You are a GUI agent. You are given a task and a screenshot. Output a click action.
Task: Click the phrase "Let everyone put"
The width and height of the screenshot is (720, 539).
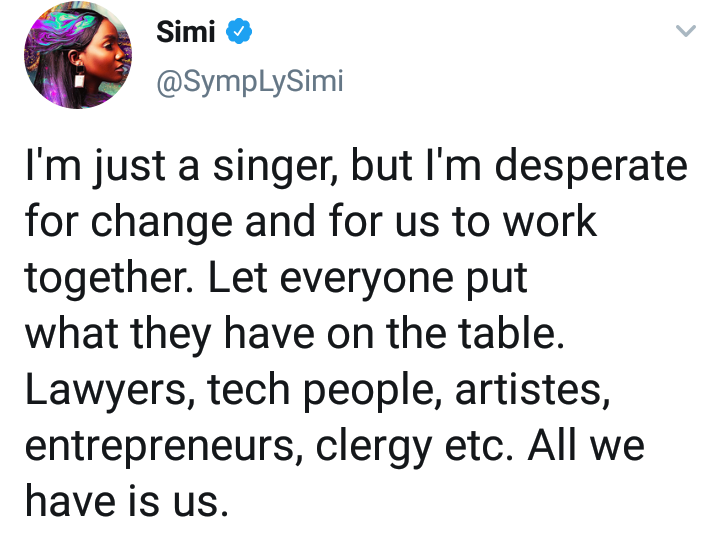(x=368, y=278)
